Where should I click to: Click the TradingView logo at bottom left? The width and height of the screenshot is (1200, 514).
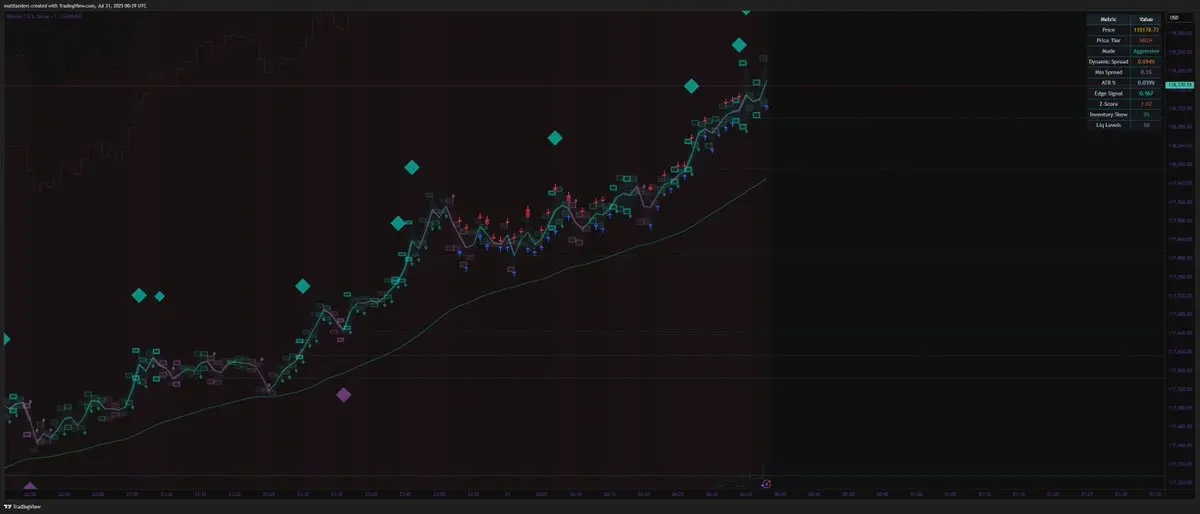[22, 507]
